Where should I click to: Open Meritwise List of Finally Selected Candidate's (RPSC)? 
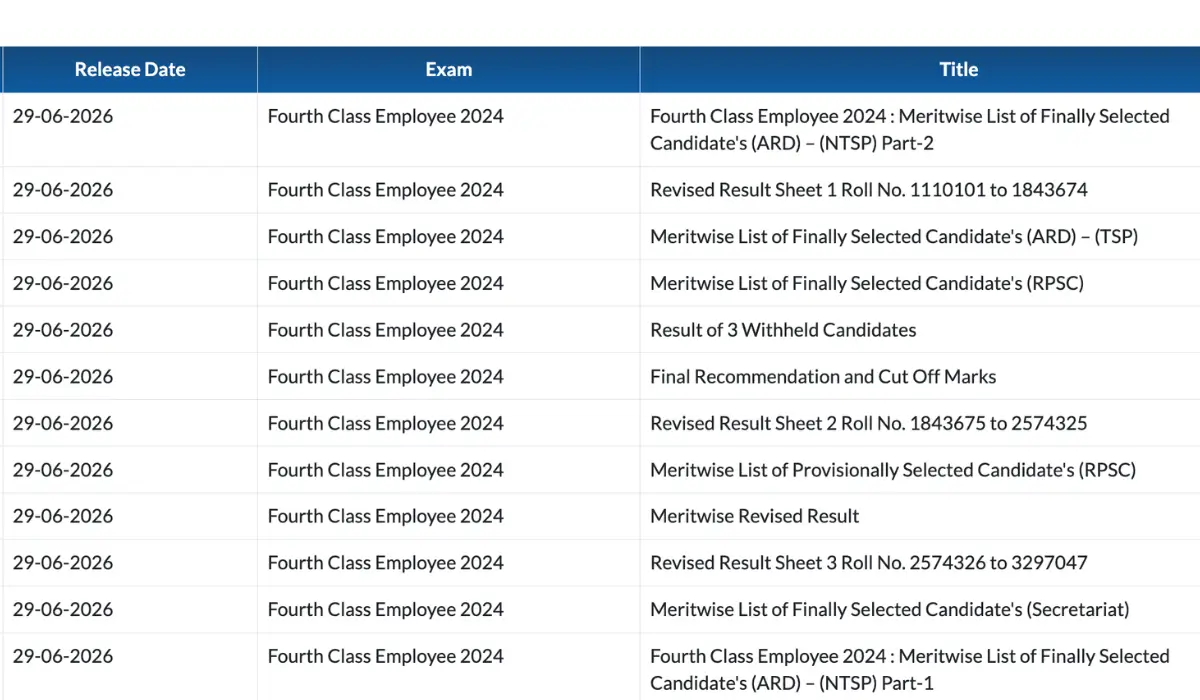(866, 283)
